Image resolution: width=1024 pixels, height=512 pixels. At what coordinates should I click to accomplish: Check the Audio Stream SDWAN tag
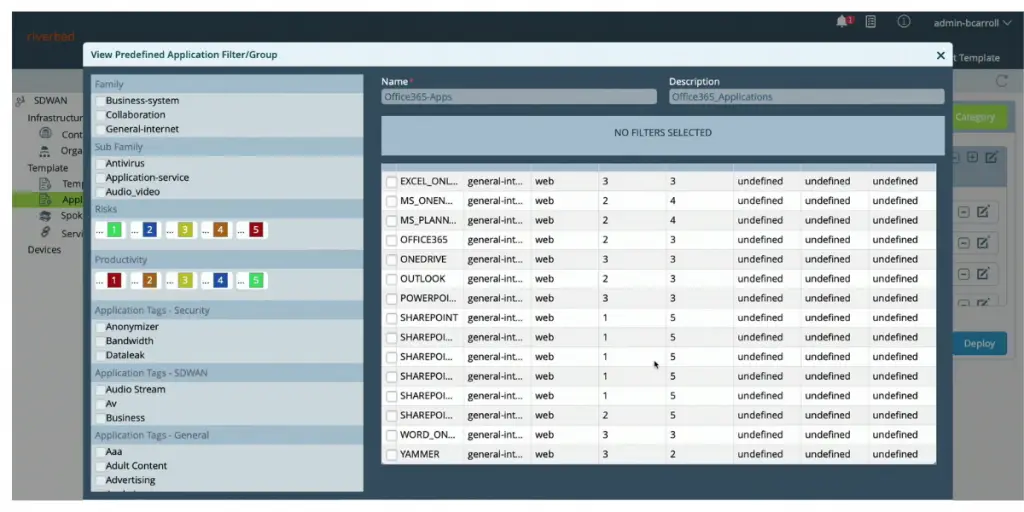(x=99, y=389)
